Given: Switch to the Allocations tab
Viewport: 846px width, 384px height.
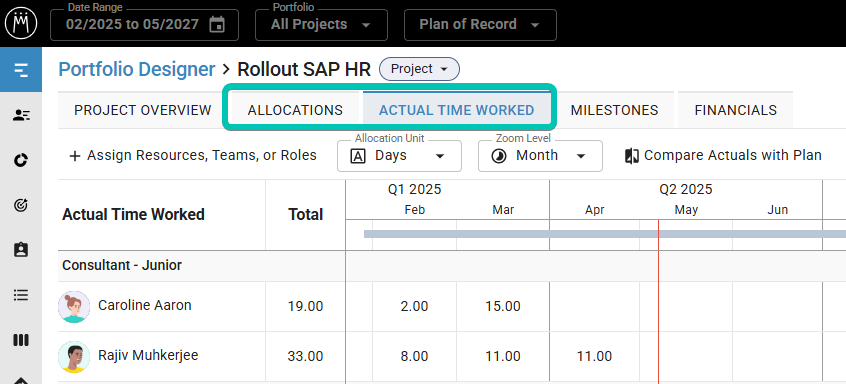Looking at the screenshot, I should tap(295, 110).
